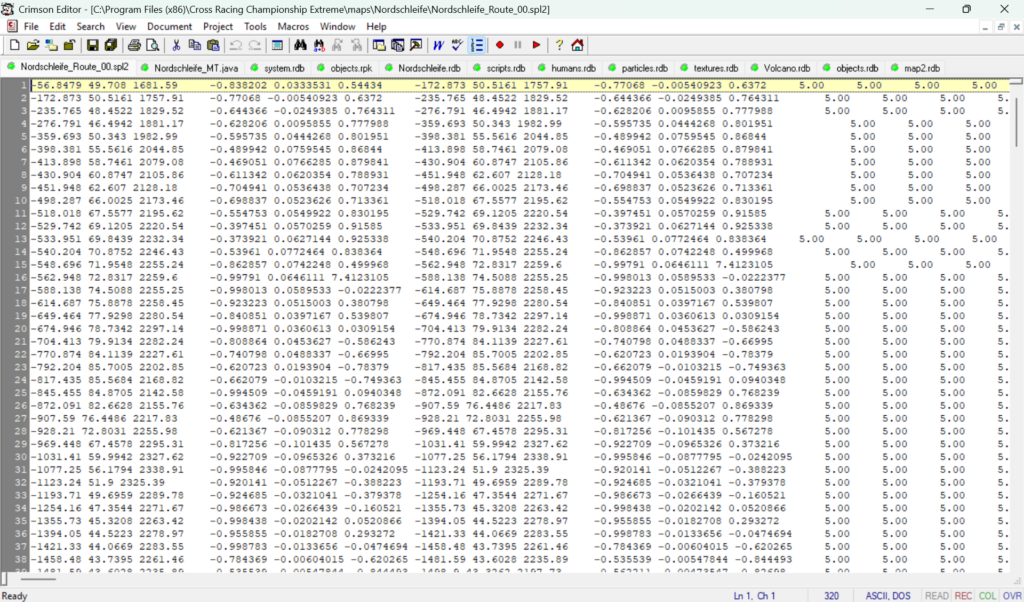Place cursor on the line starting -1031.41 59.9942

(x=521, y=457)
